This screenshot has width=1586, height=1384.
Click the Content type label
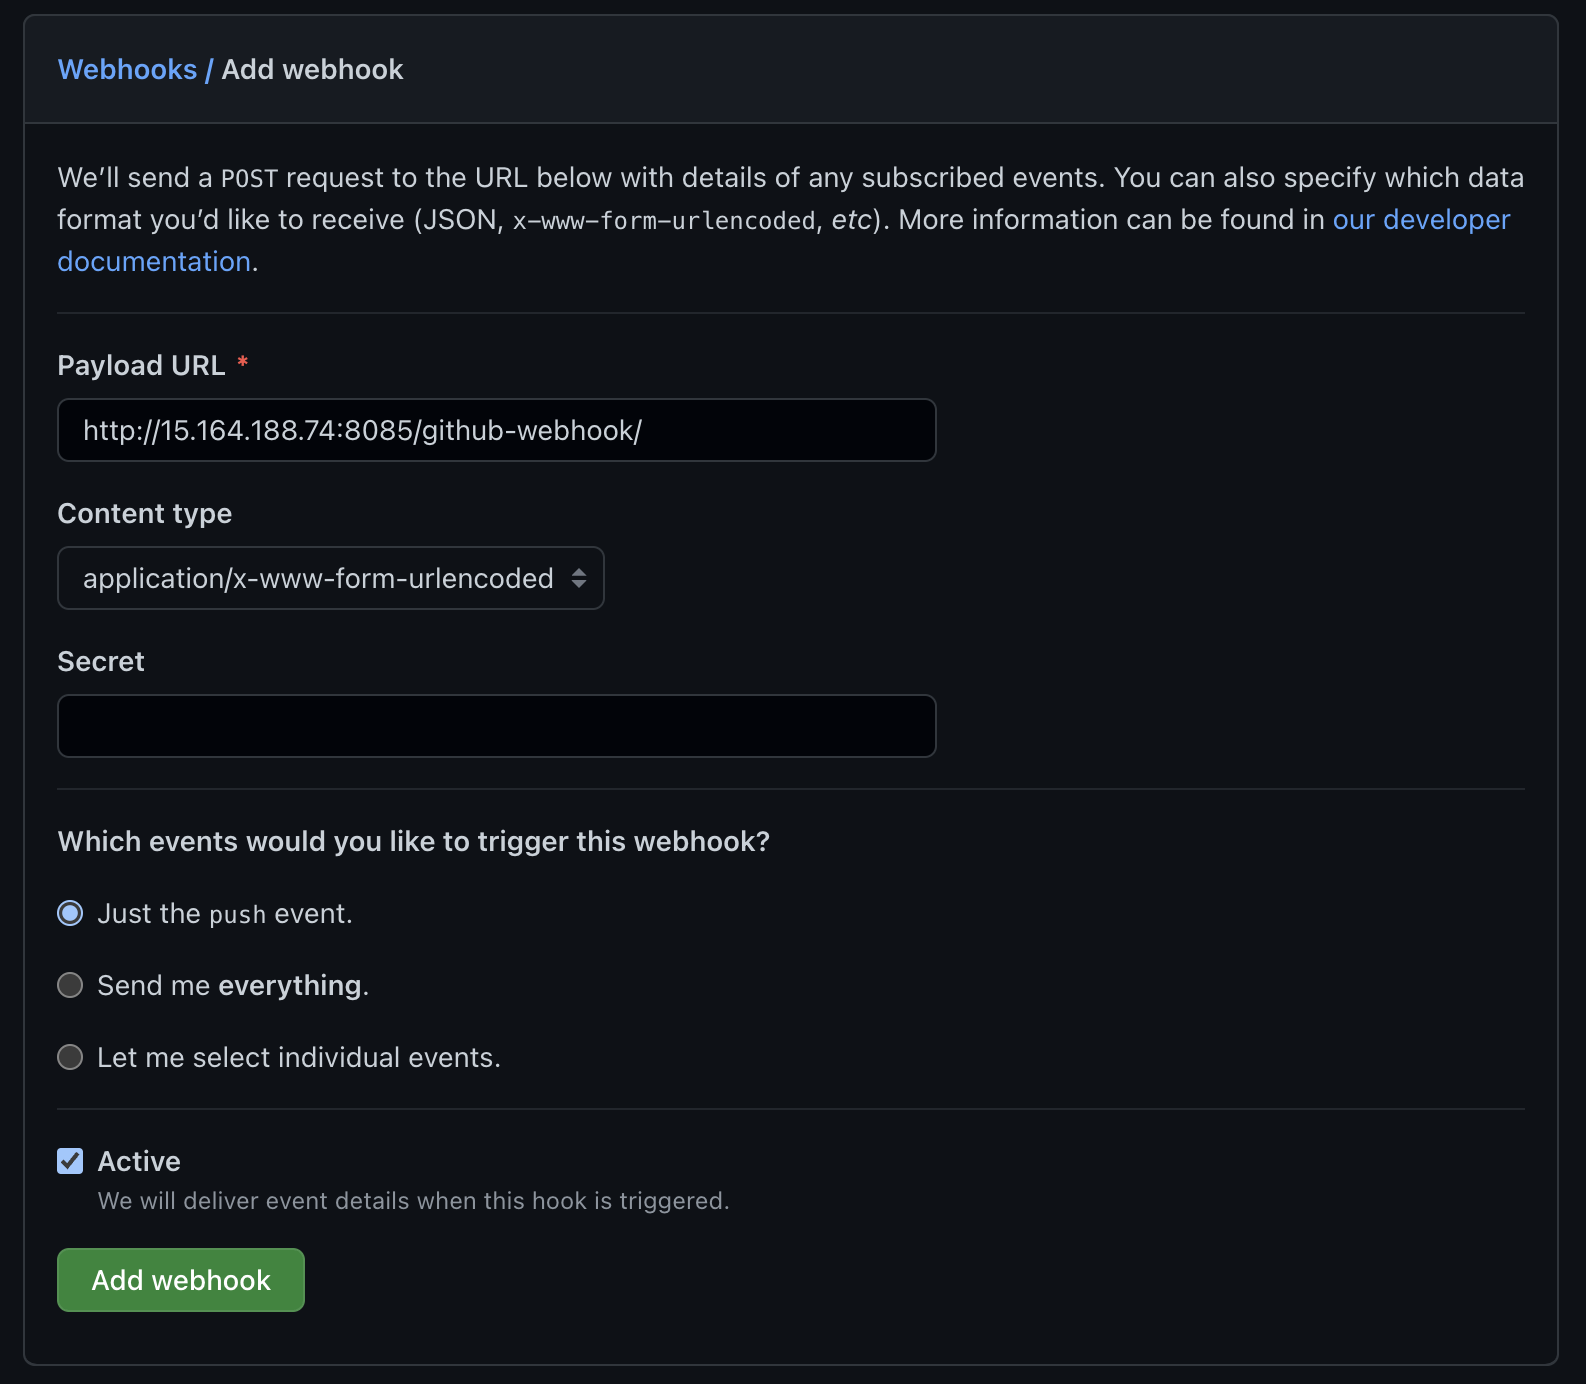pyautogui.click(x=145, y=514)
